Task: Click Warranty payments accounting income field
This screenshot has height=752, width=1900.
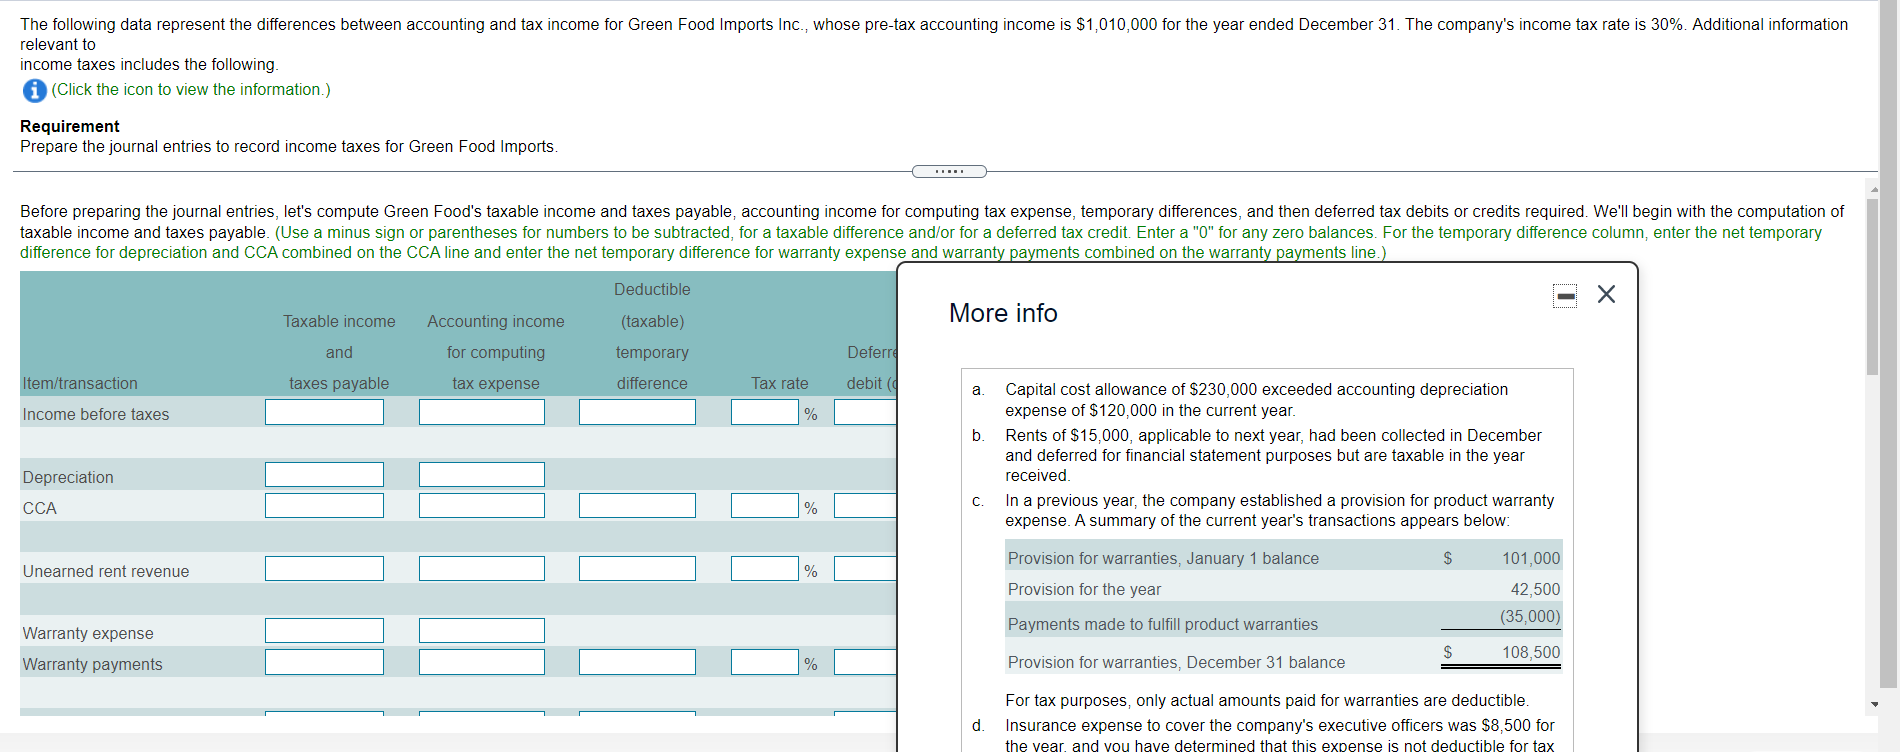Action: (x=482, y=662)
